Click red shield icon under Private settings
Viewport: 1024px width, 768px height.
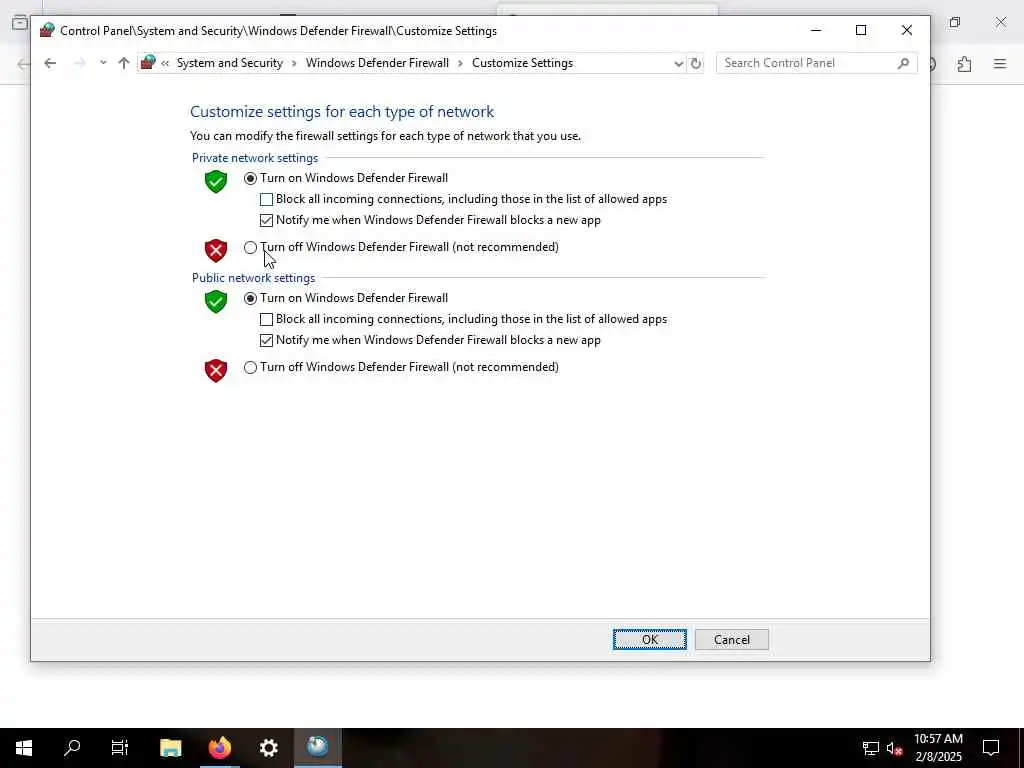pyautogui.click(x=216, y=250)
